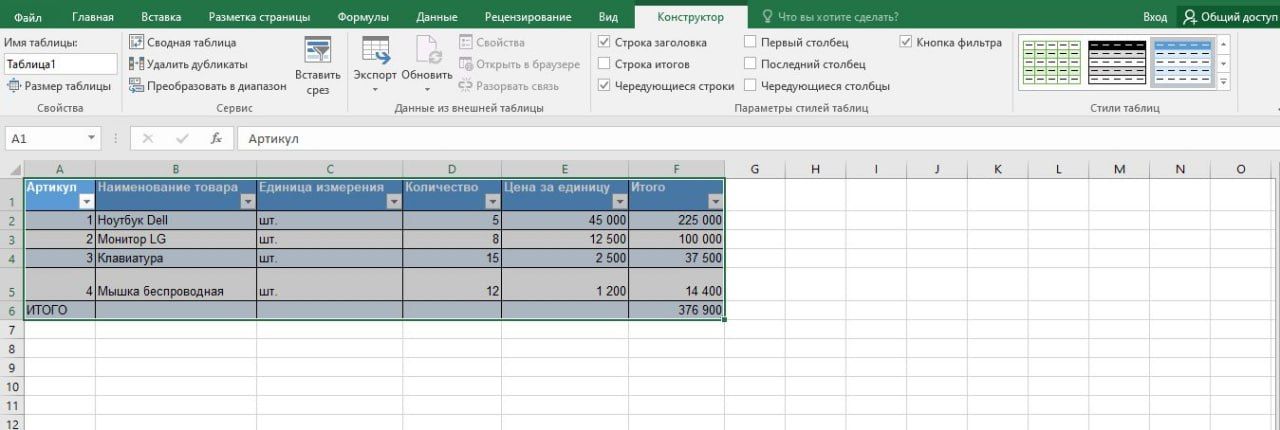1280x430 pixels.
Task: Click cell containing Мышка беспроводная
Action: point(176,284)
